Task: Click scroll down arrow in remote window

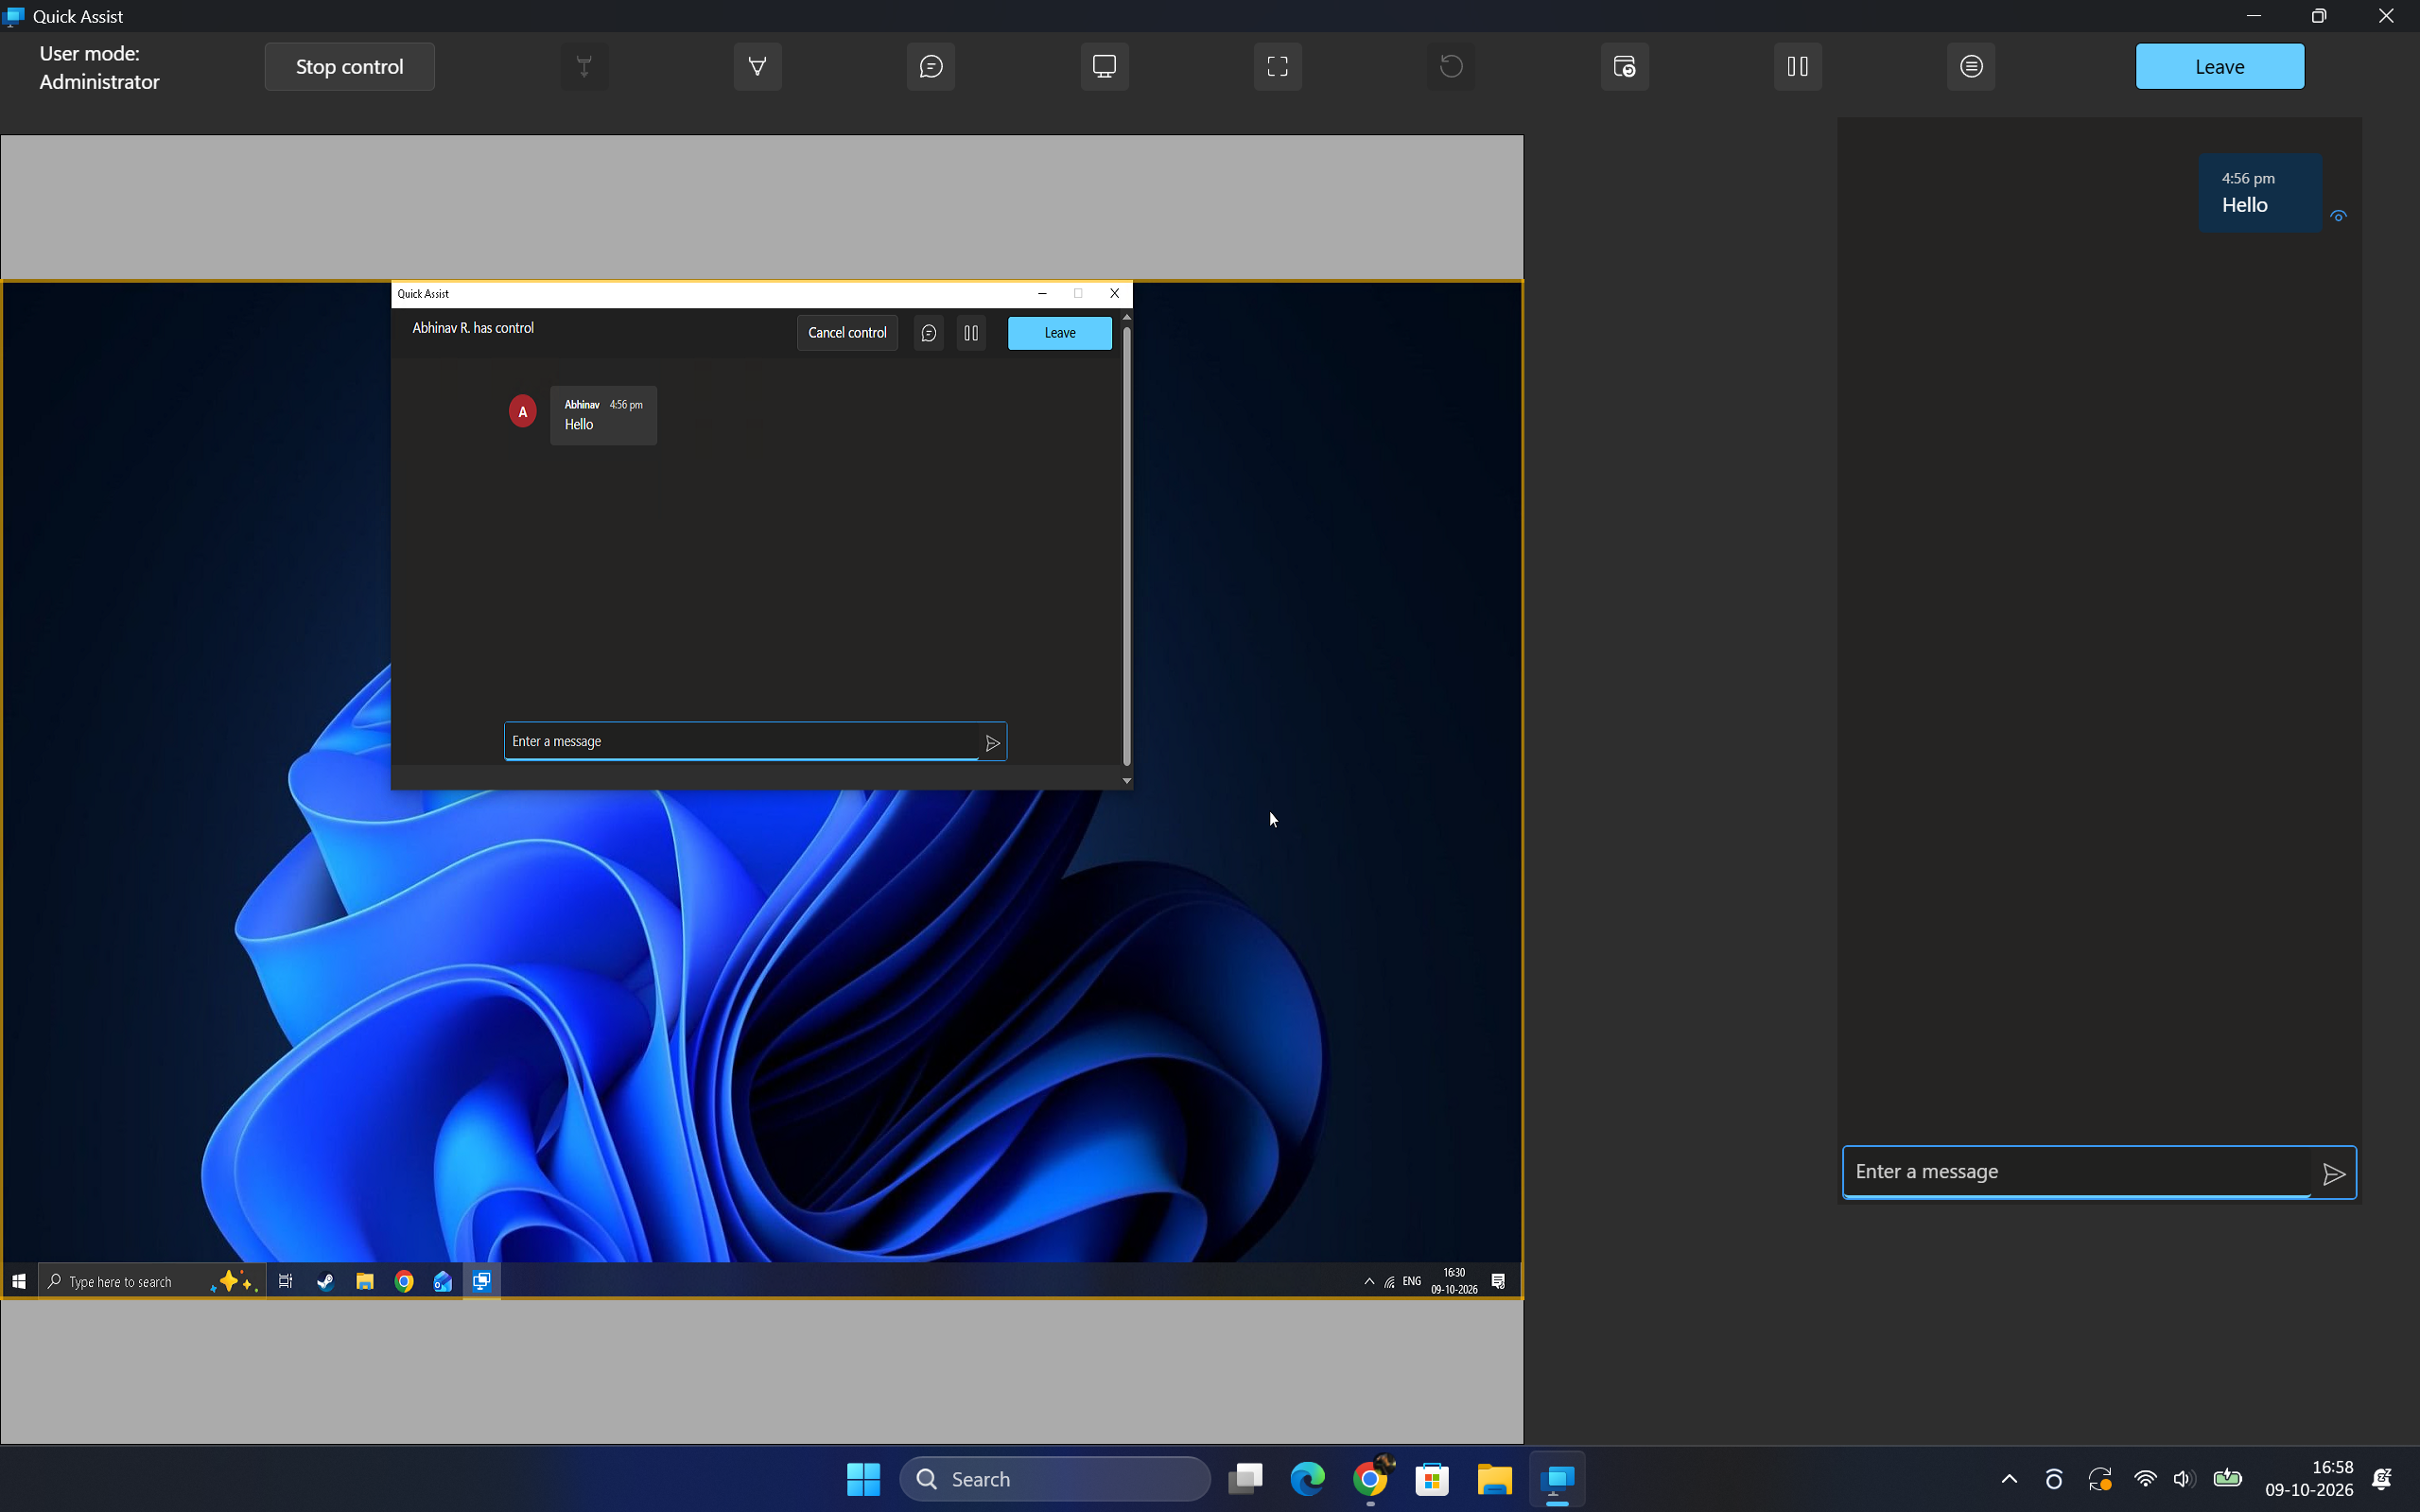Action: 1127,781
